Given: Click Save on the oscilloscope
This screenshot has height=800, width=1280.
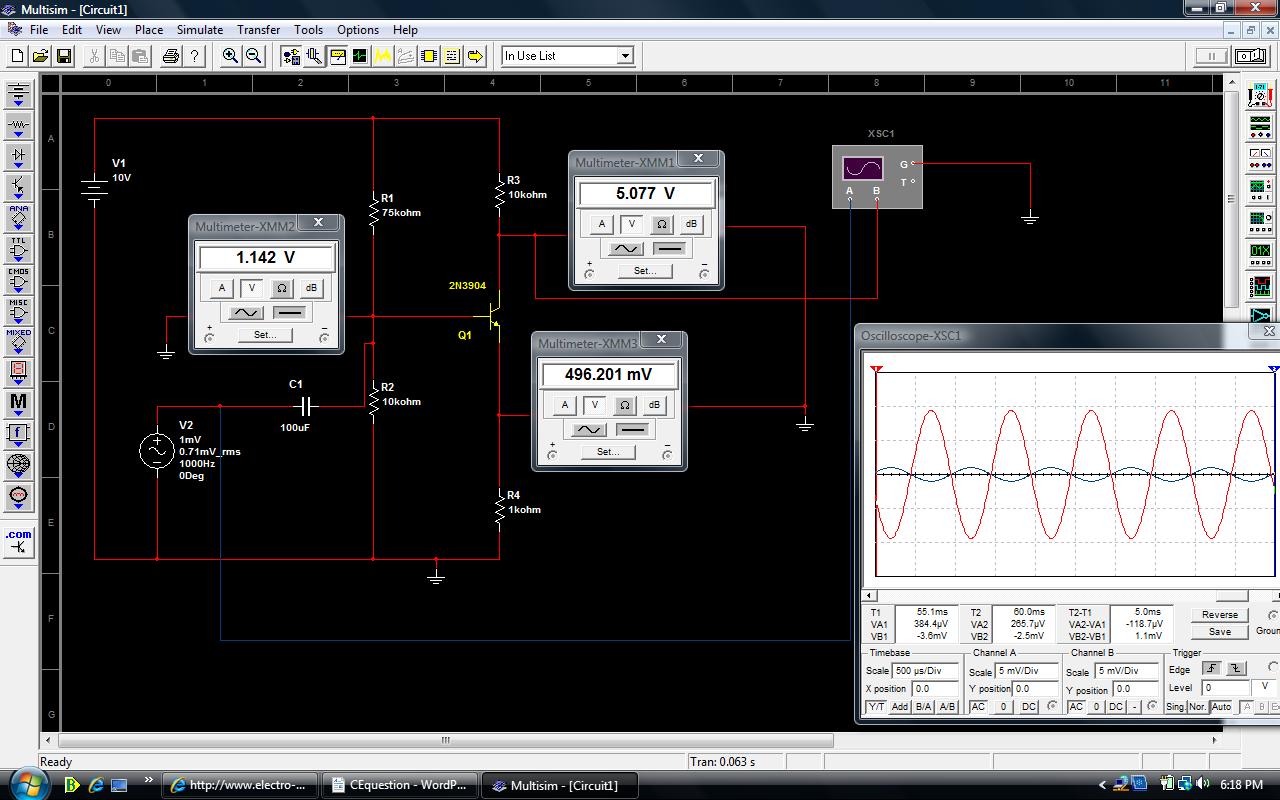Looking at the screenshot, I should (1220, 632).
